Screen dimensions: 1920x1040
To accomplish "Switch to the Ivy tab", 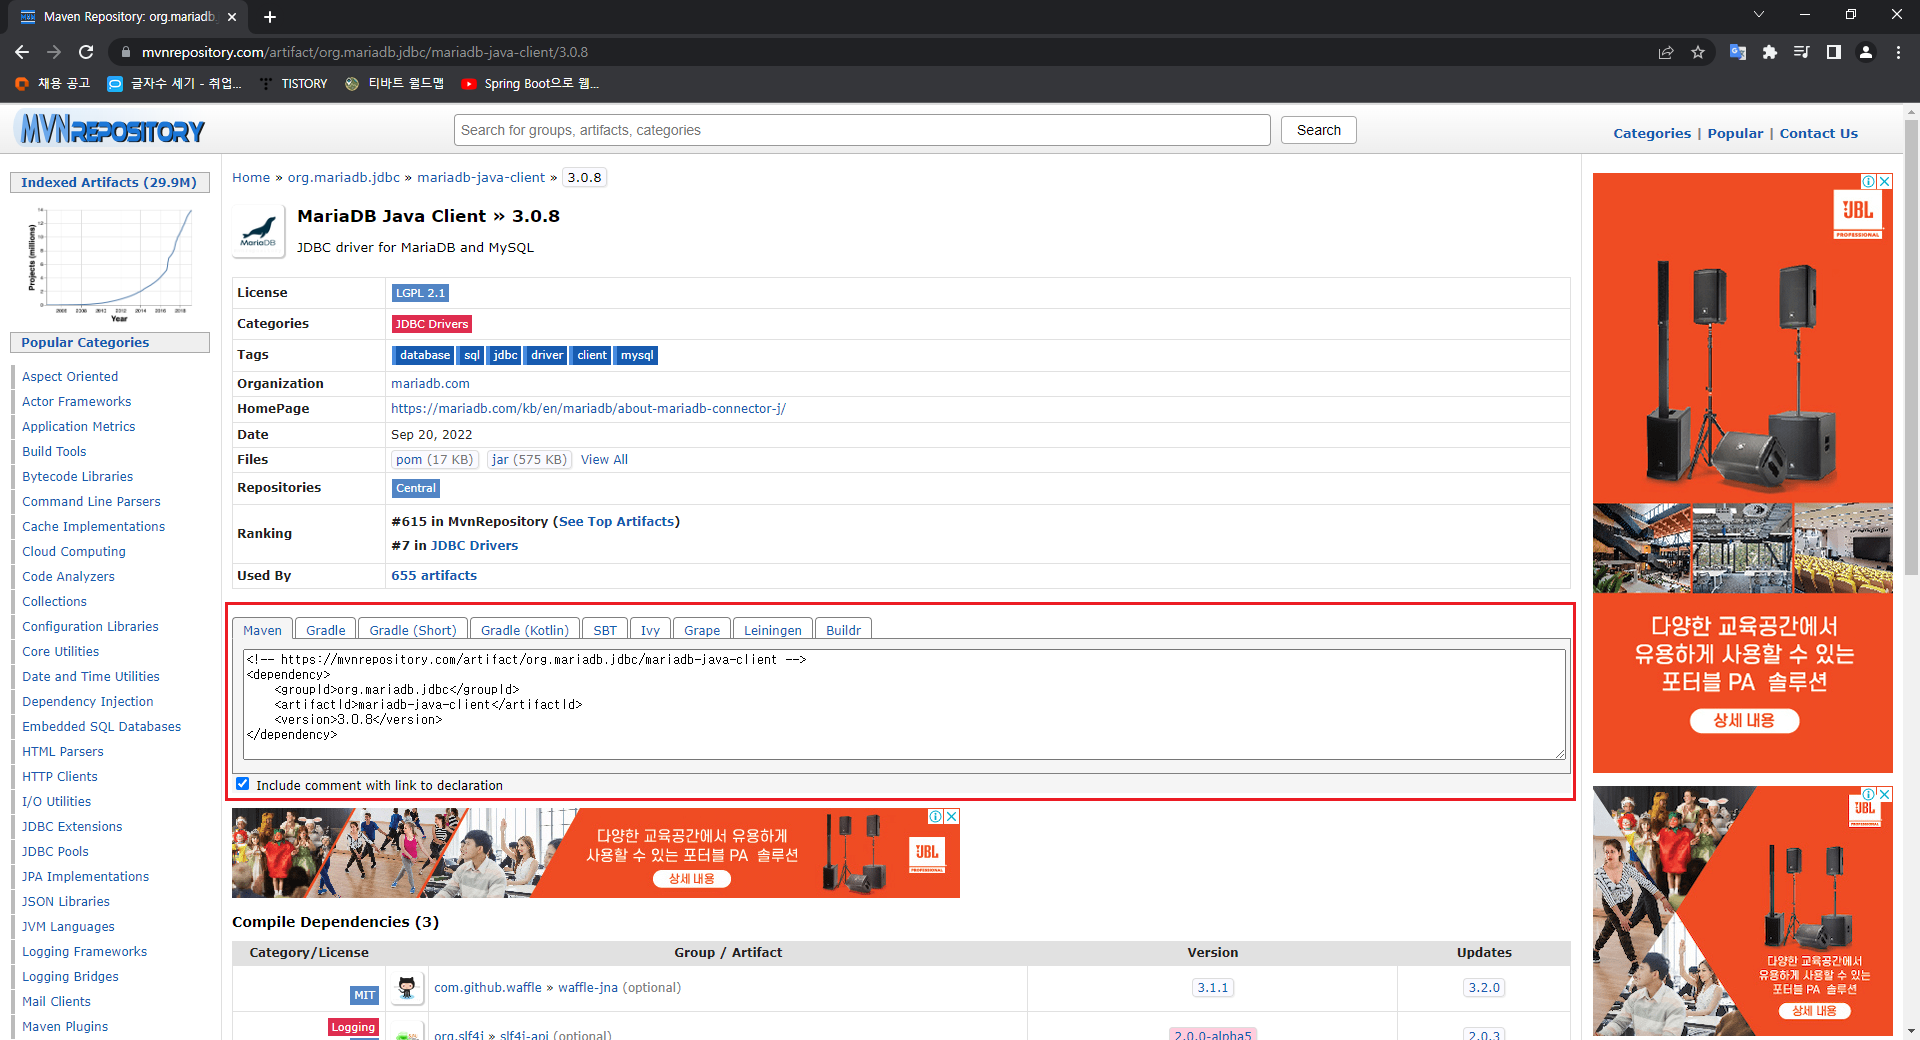I will click(650, 630).
